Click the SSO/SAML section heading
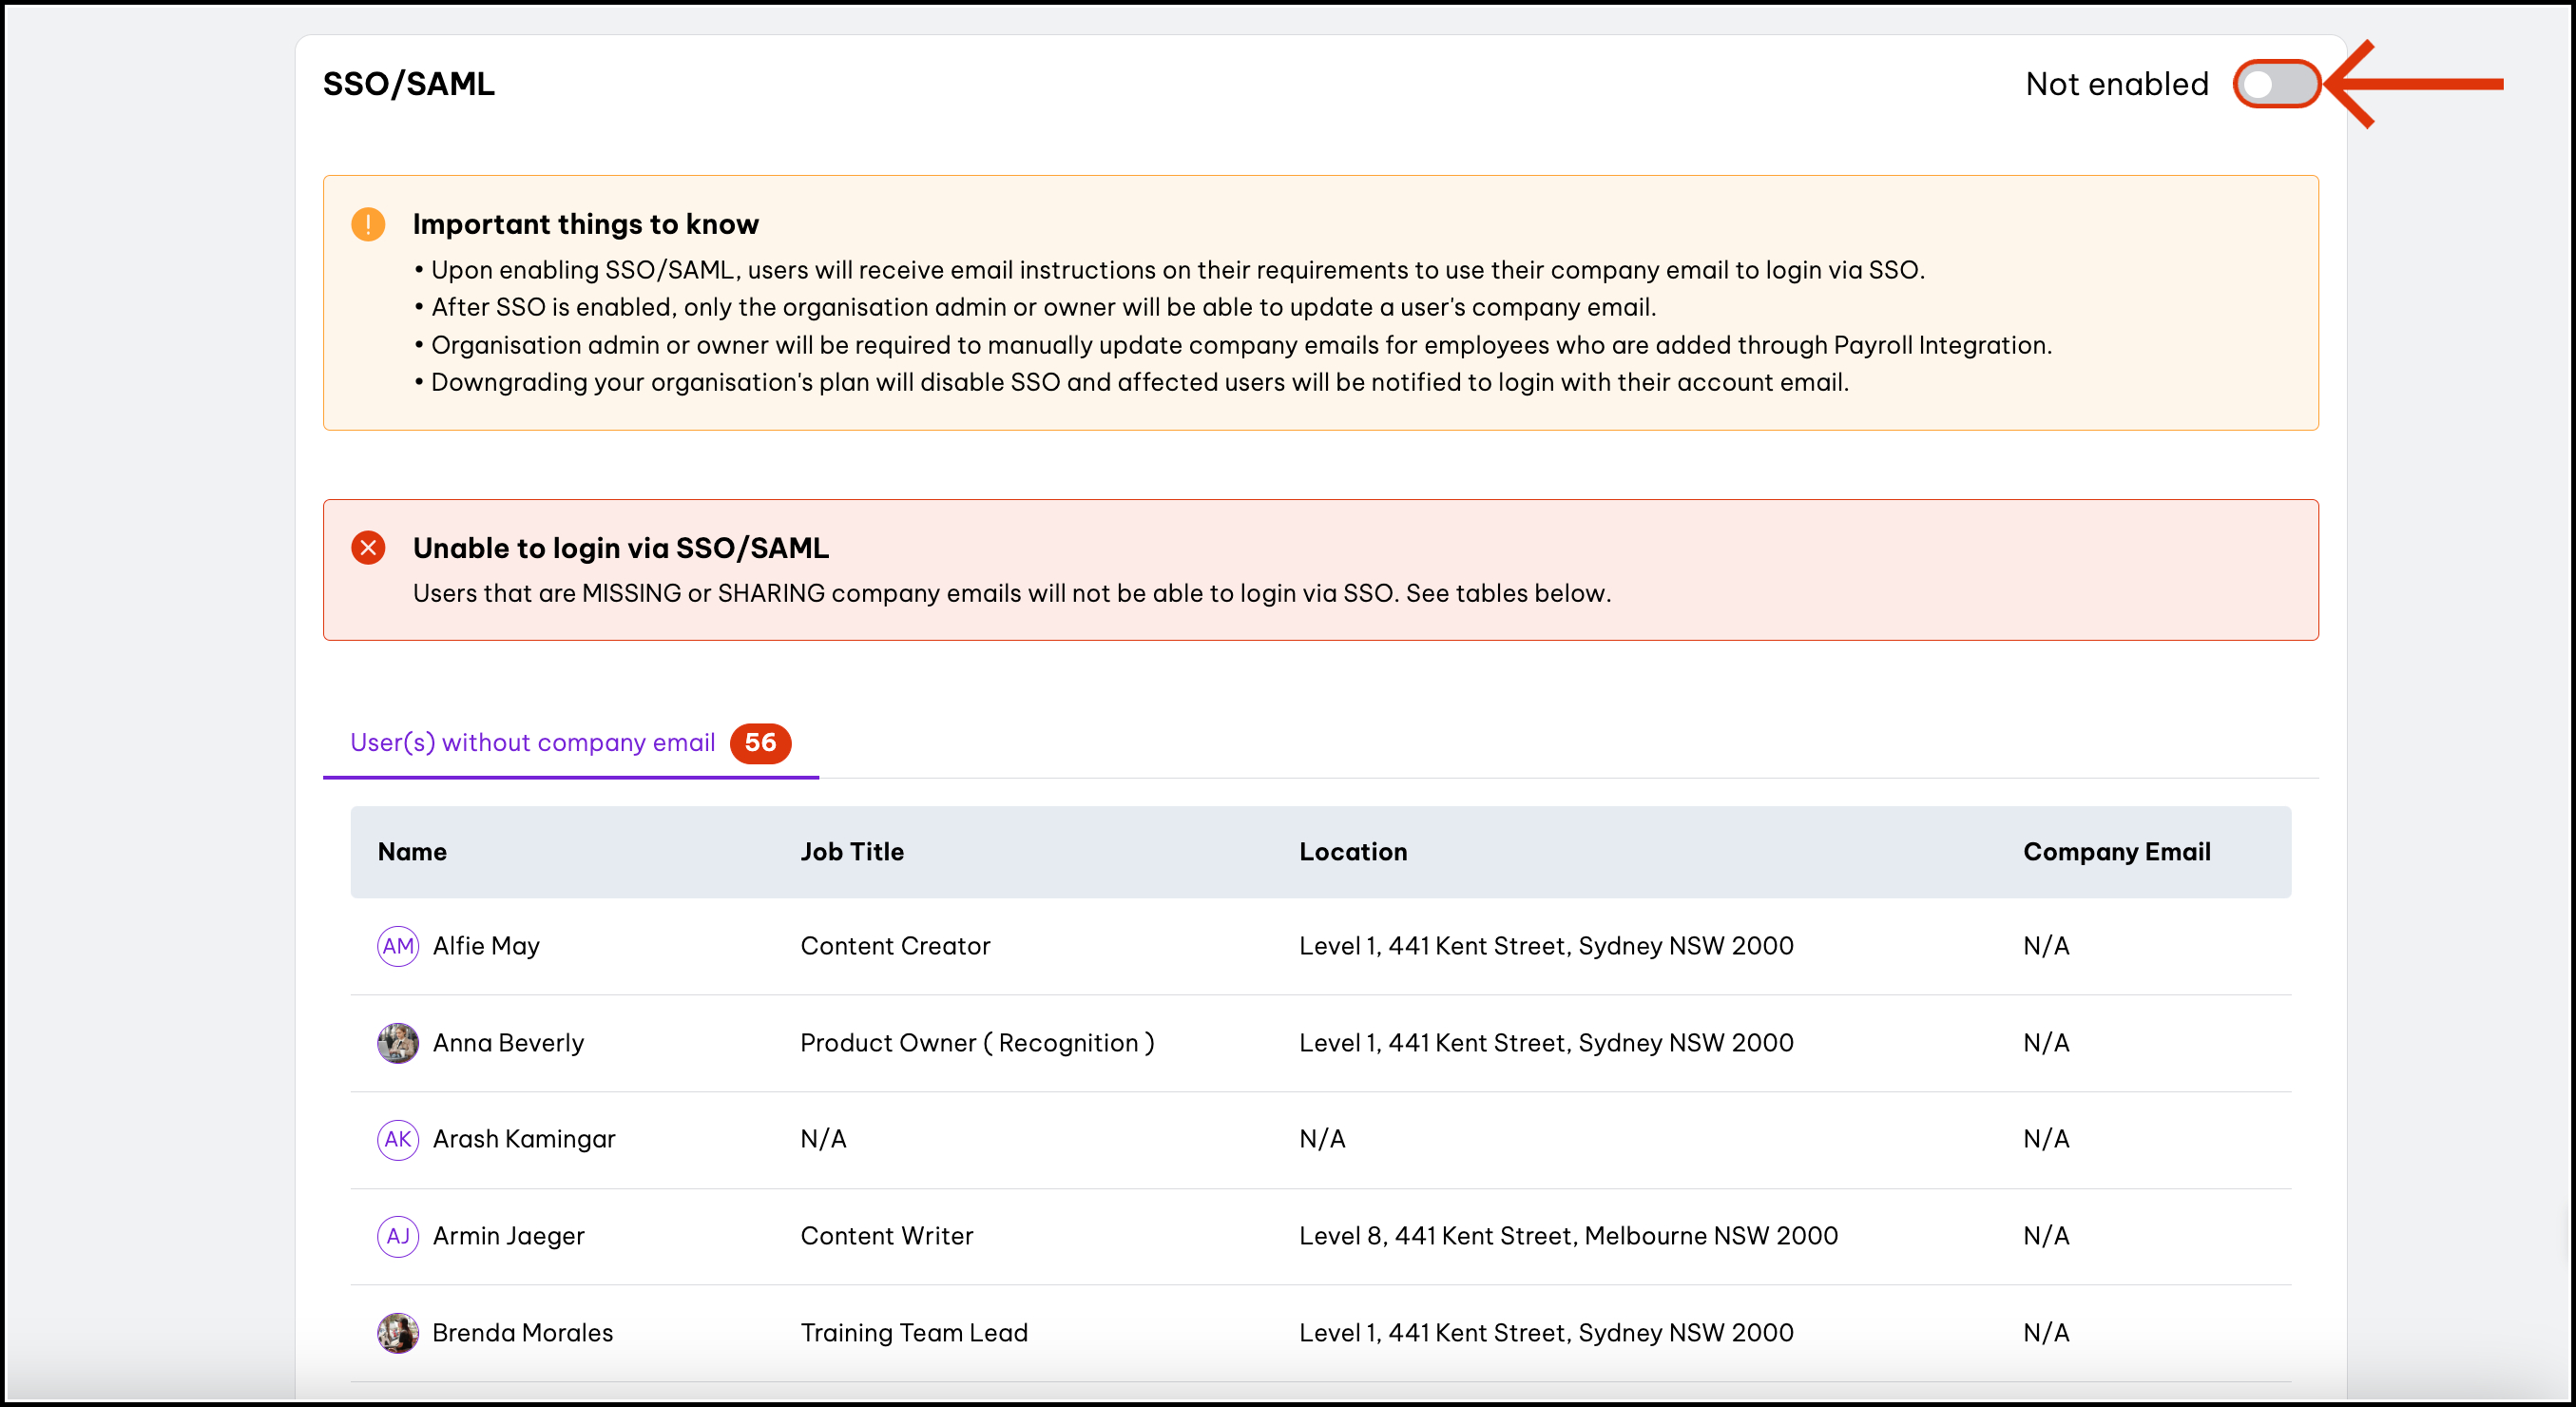 tap(408, 84)
